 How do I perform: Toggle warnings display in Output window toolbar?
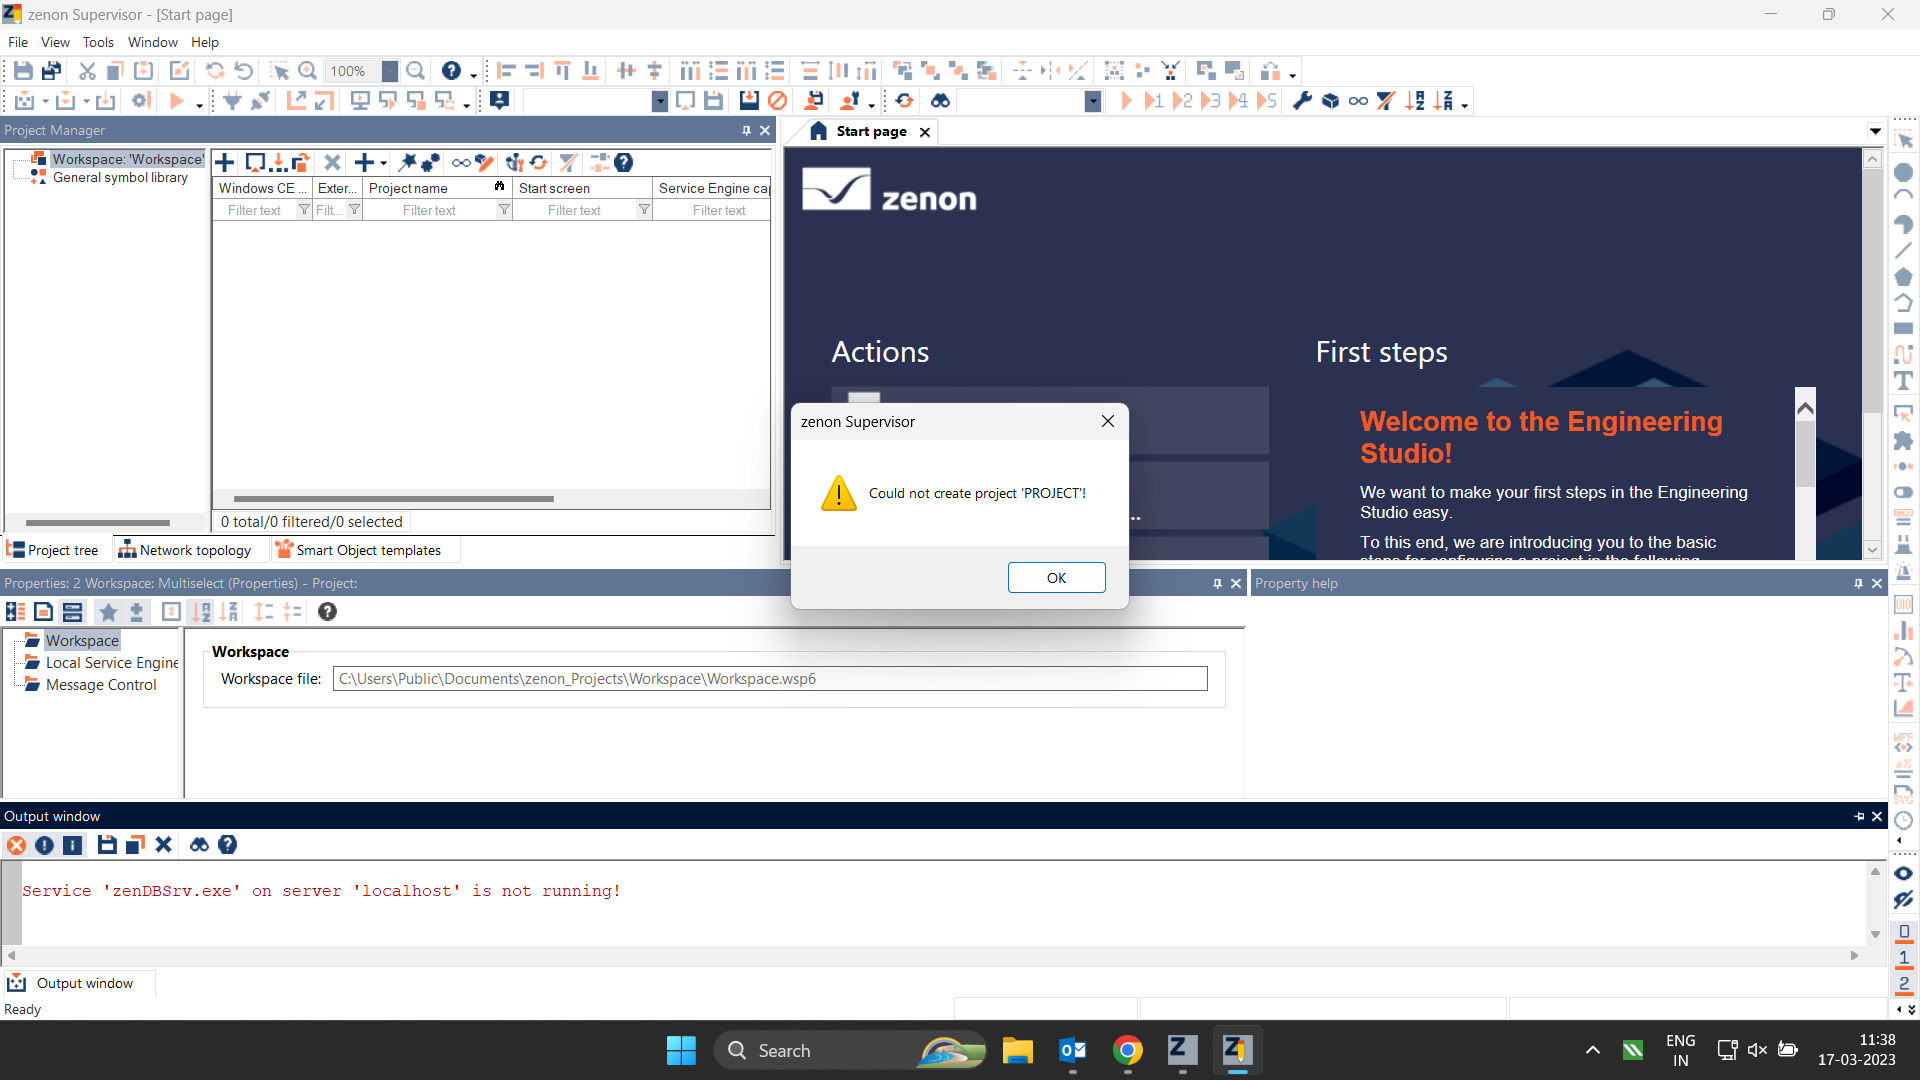coord(45,845)
